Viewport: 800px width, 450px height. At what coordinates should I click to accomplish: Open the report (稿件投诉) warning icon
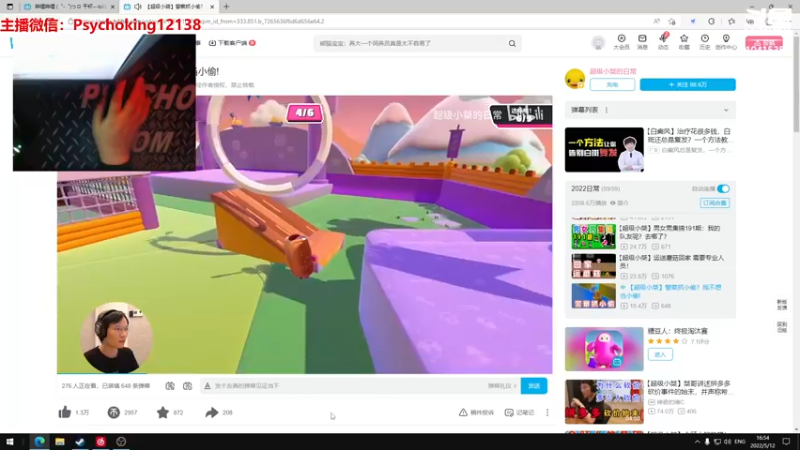[463, 412]
